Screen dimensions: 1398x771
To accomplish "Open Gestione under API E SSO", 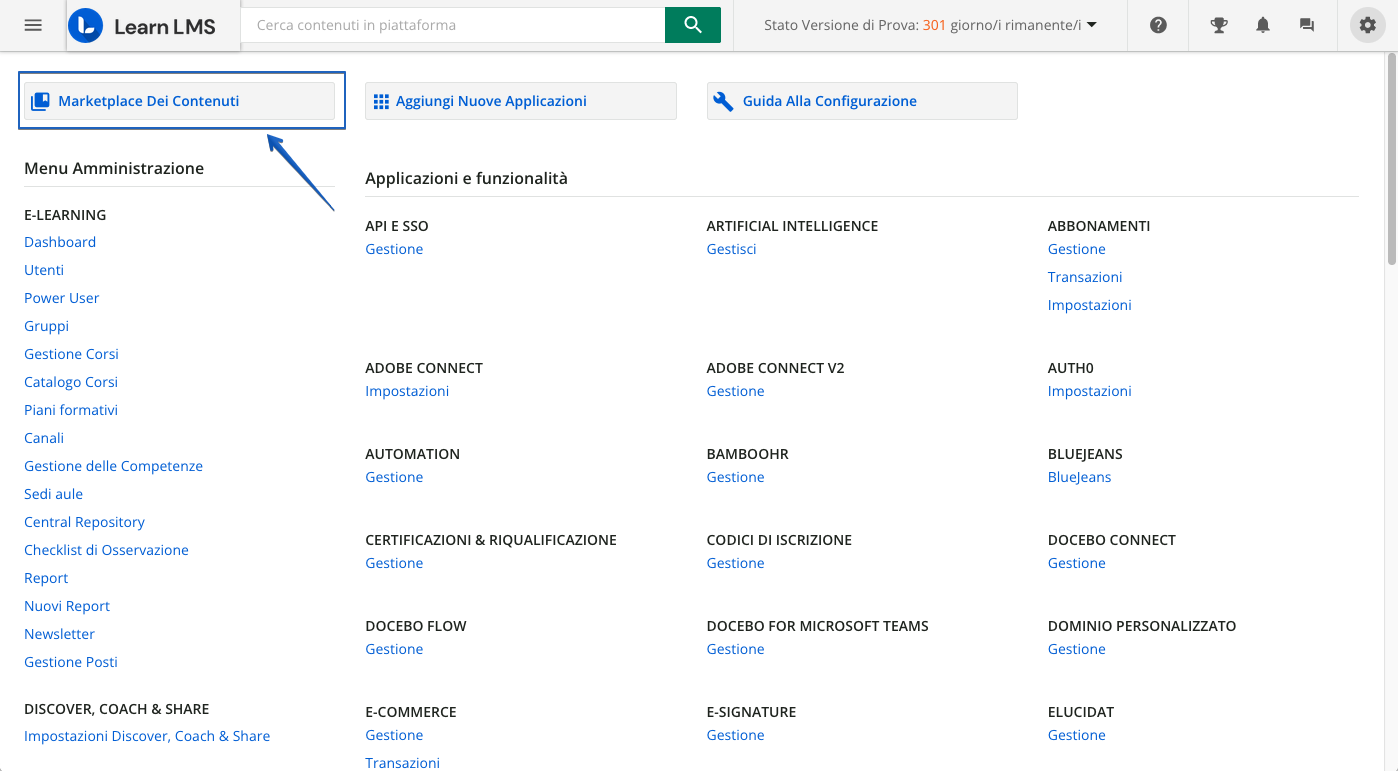I will click(x=394, y=249).
